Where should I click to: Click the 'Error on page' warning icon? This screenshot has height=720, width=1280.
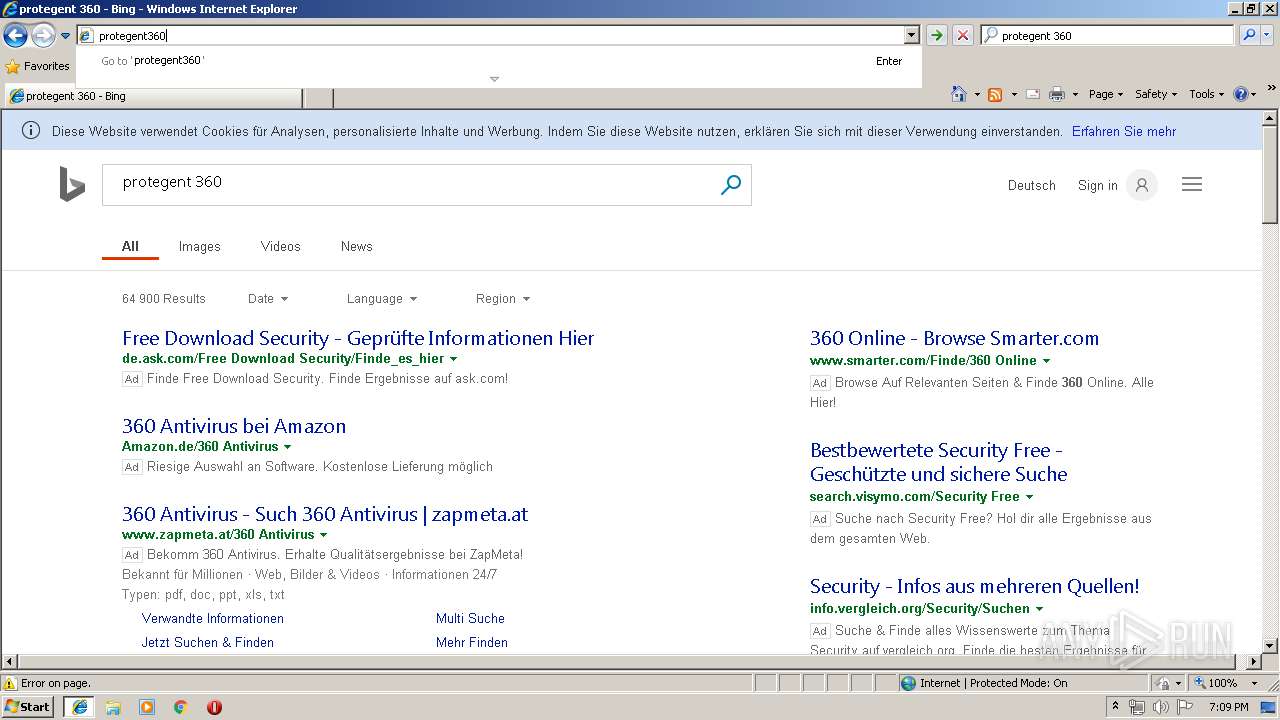(x=10, y=683)
